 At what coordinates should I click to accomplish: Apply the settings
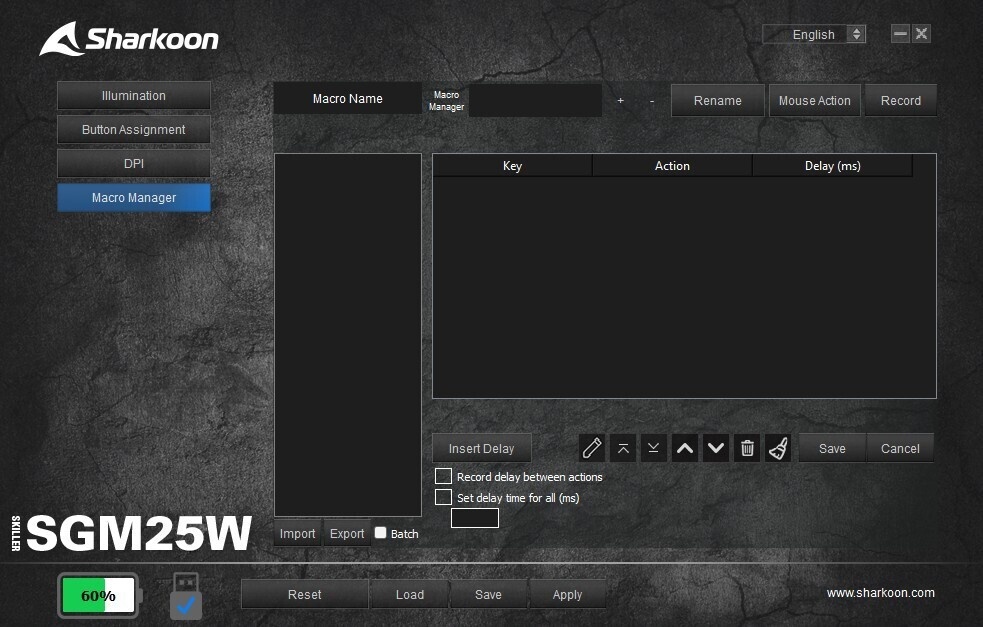[567, 594]
